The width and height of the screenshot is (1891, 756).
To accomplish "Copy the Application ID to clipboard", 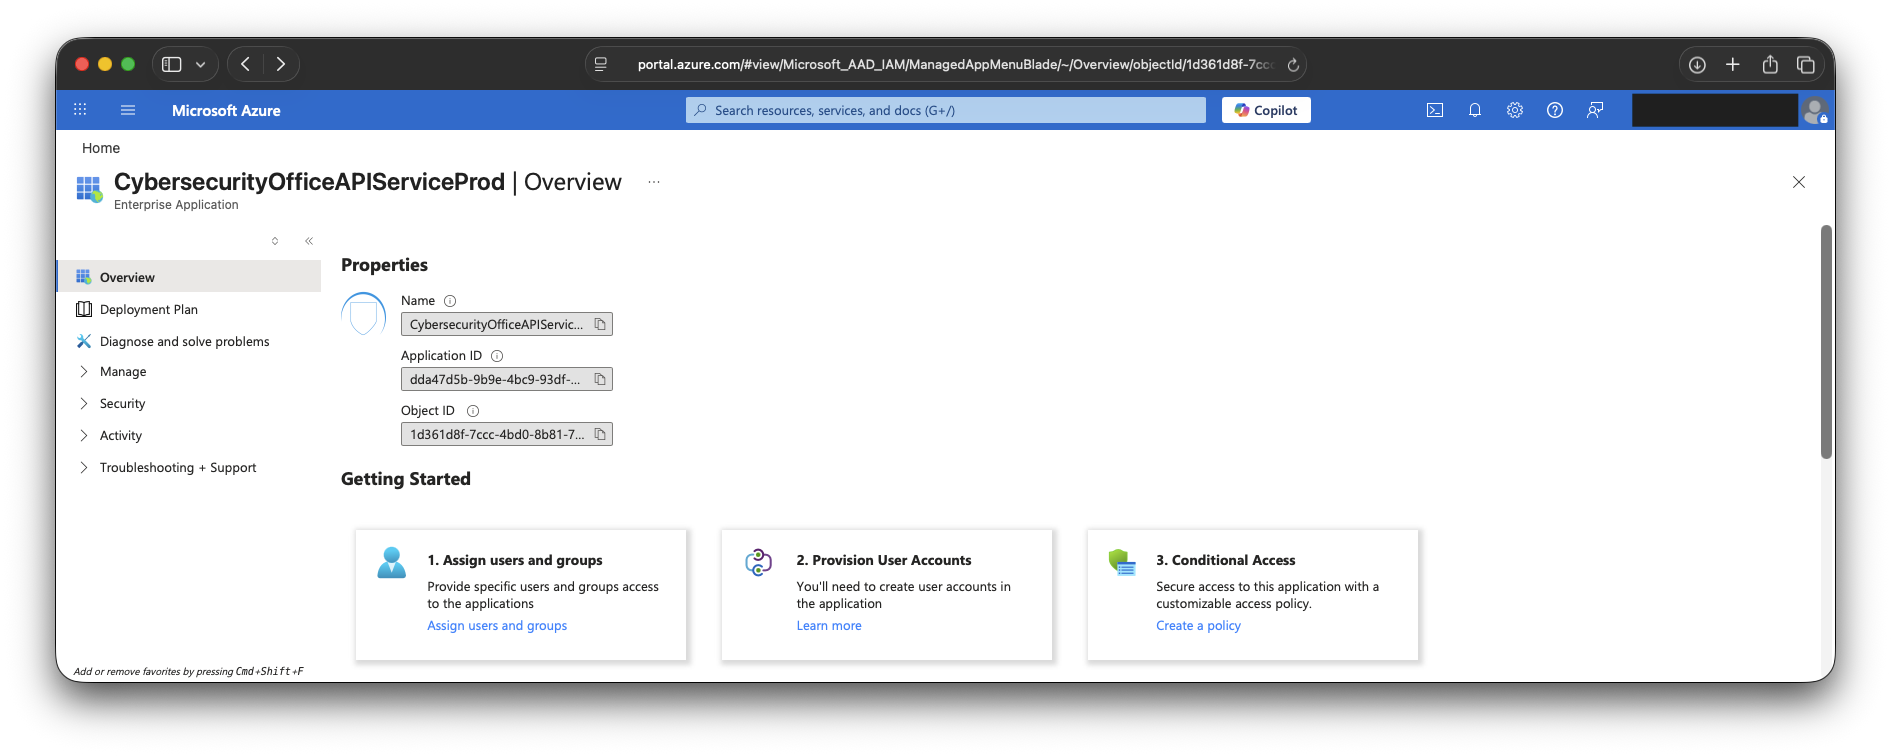I will (600, 379).
